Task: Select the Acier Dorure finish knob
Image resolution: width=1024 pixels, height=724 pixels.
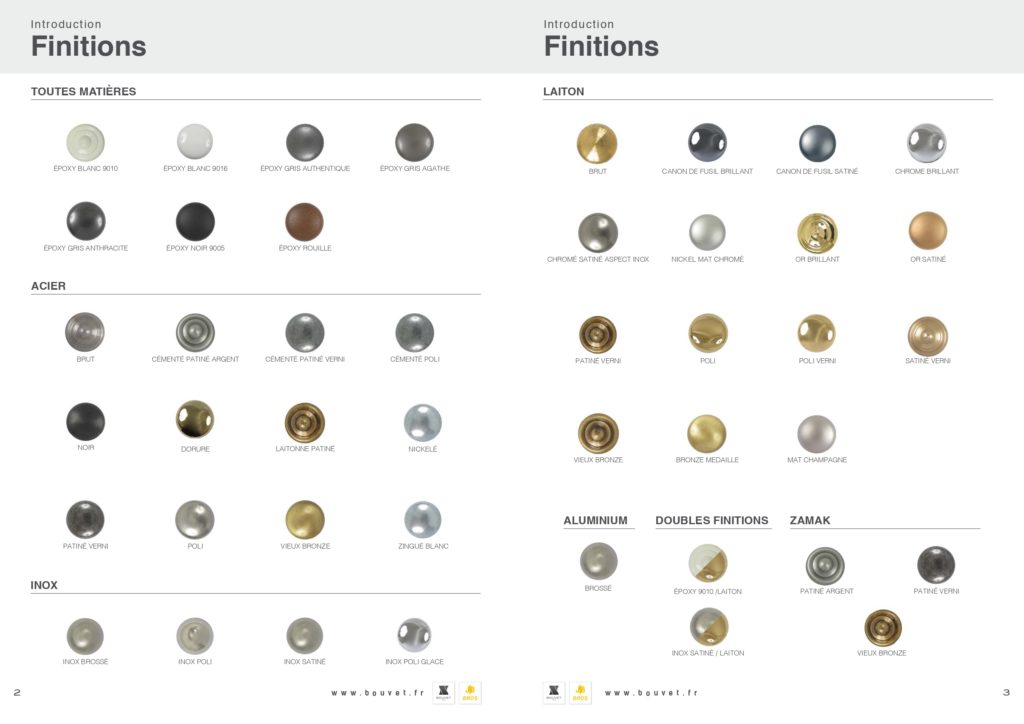Action: click(x=195, y=420)
